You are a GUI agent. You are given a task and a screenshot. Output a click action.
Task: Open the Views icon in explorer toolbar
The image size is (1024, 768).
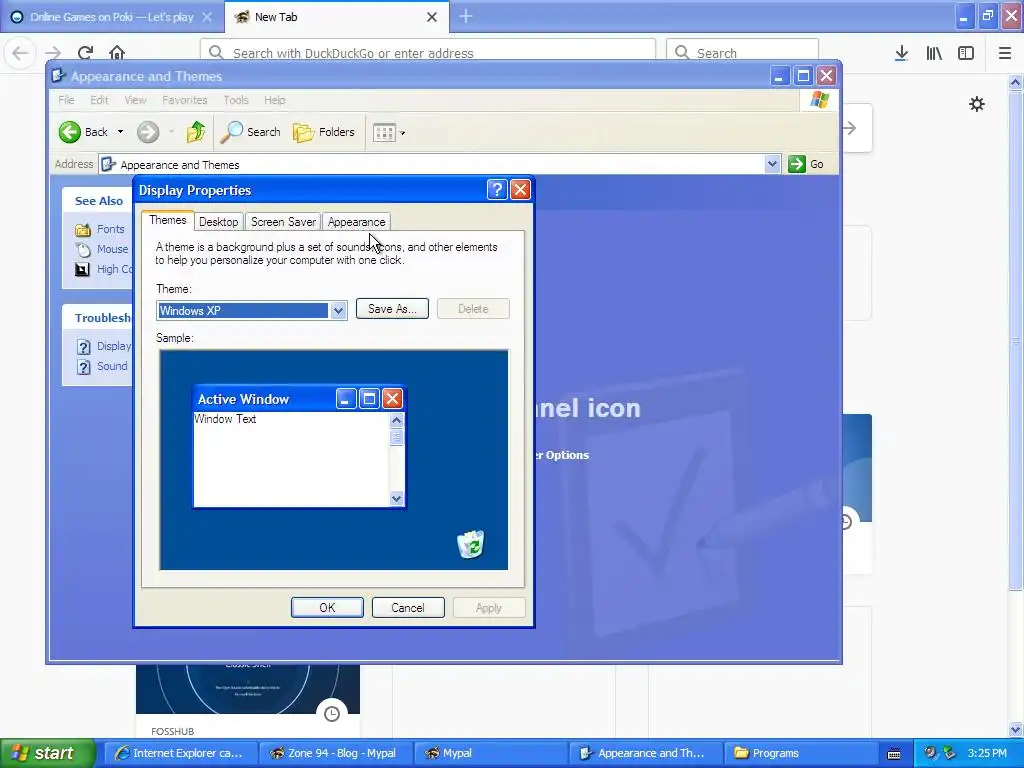pyautogui.click(x=384, y=133)
